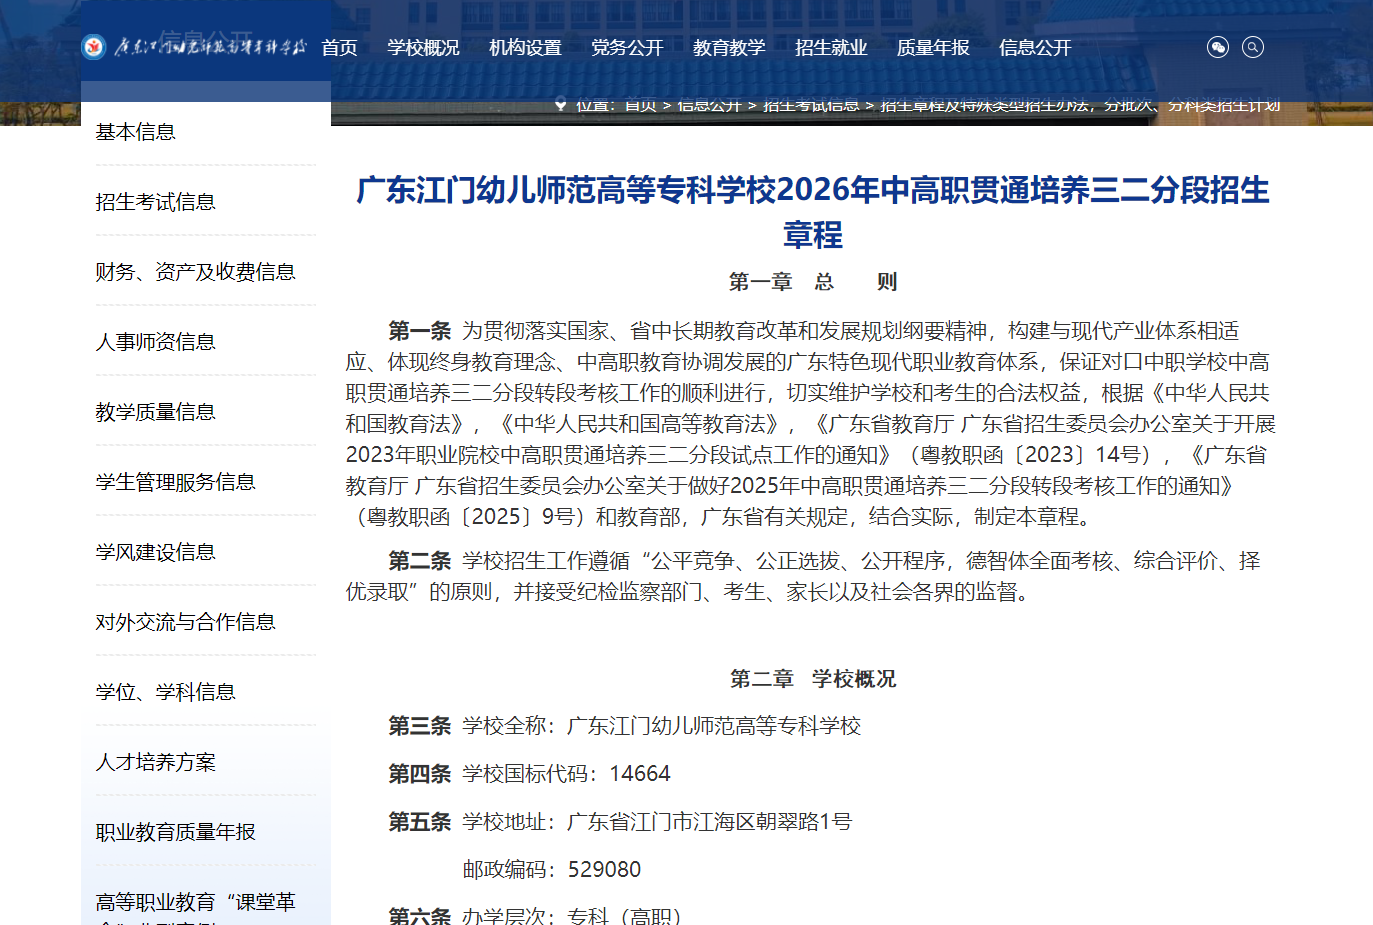Open the 首页 navigation menu
Image resolution: width=1373 pixels, height=925 pixels.
point(340,47)
